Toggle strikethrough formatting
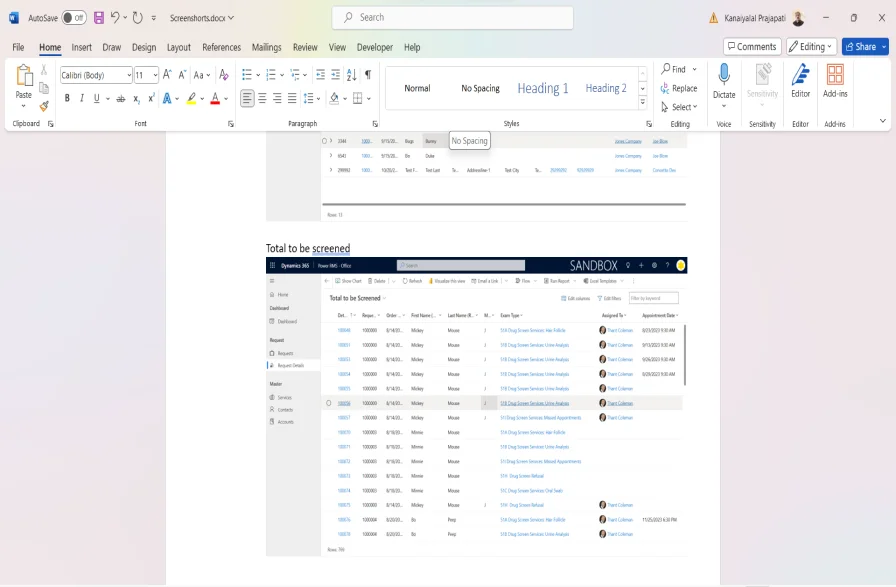Screen dimensions: 896x587 [x=121, y=98]
